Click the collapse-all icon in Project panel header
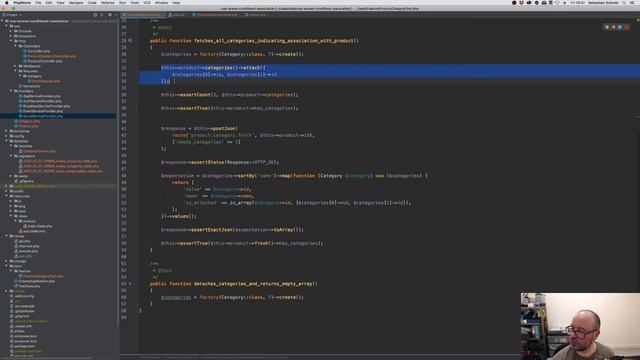The height and width of the screenshot is (360, 640). (102, 15)
